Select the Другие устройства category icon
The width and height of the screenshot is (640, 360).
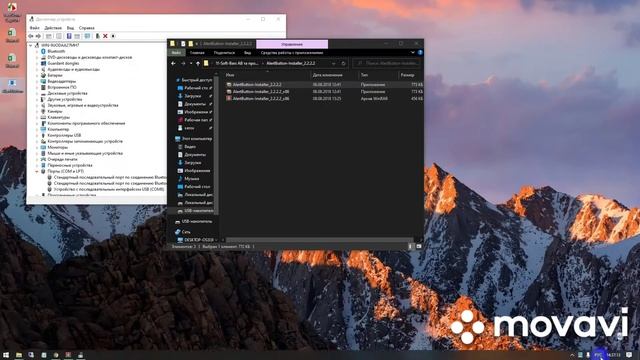(43, 99)
